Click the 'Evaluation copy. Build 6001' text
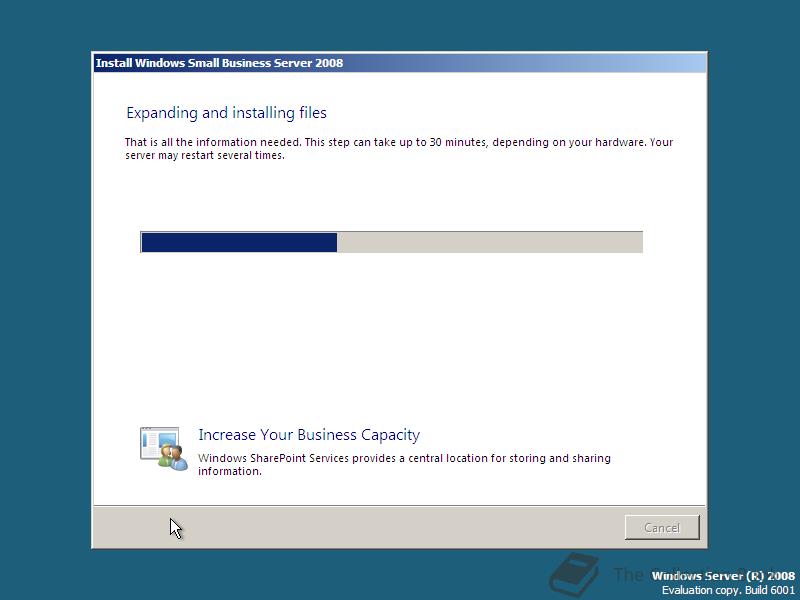 pyautogui.click(x=728, y=590)
